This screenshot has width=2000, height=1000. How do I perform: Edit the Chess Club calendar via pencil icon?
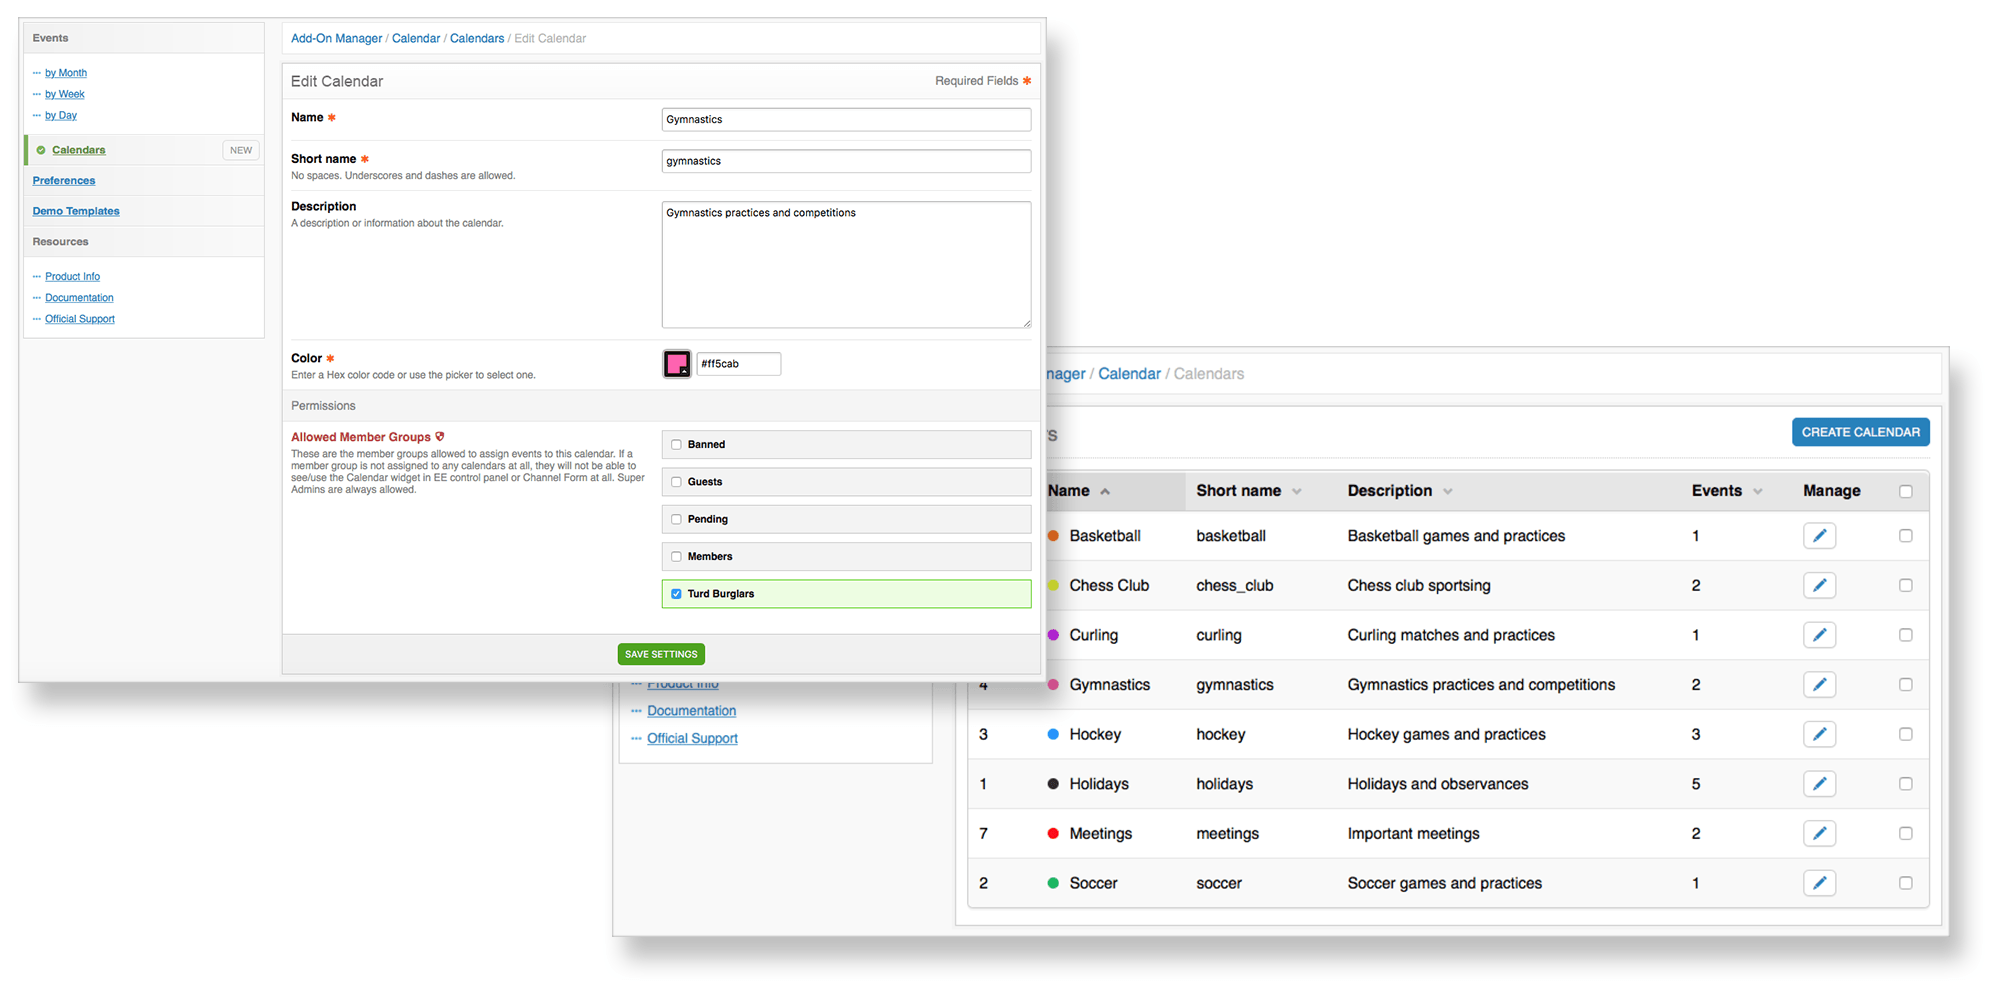pyautogui.click(x=1819, y=585)
